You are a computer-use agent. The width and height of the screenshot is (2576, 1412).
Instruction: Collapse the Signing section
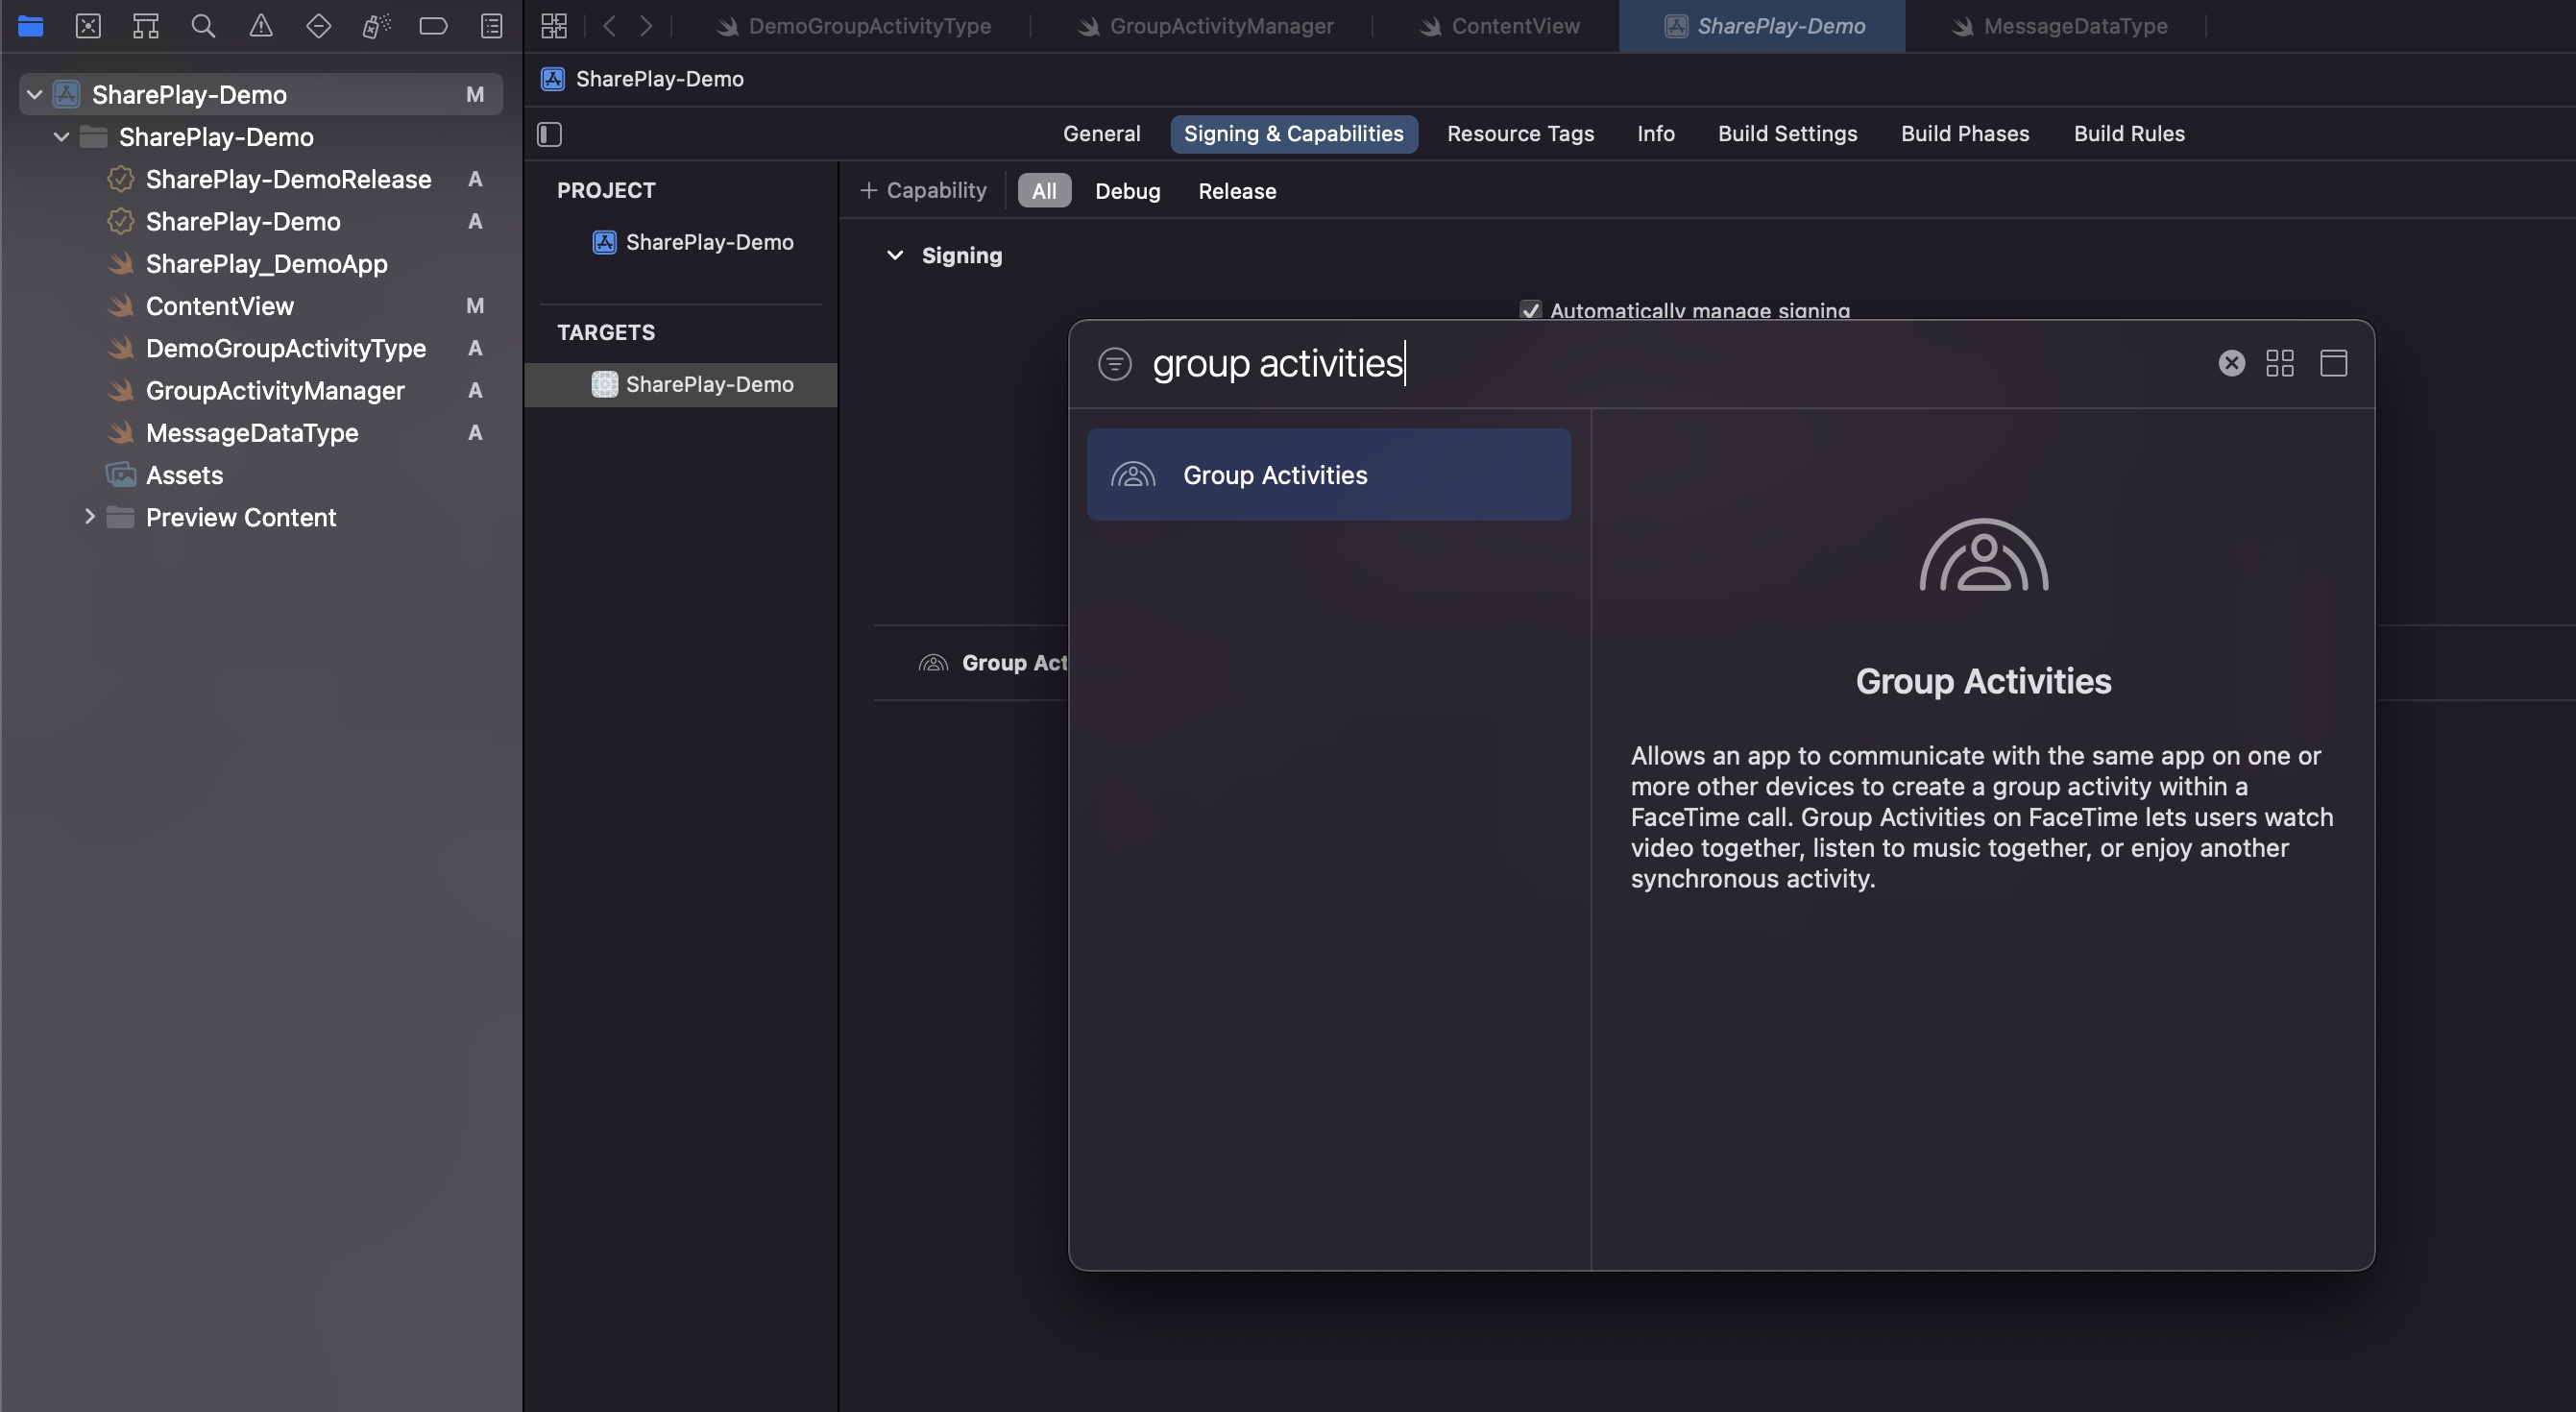click(895, 256)
